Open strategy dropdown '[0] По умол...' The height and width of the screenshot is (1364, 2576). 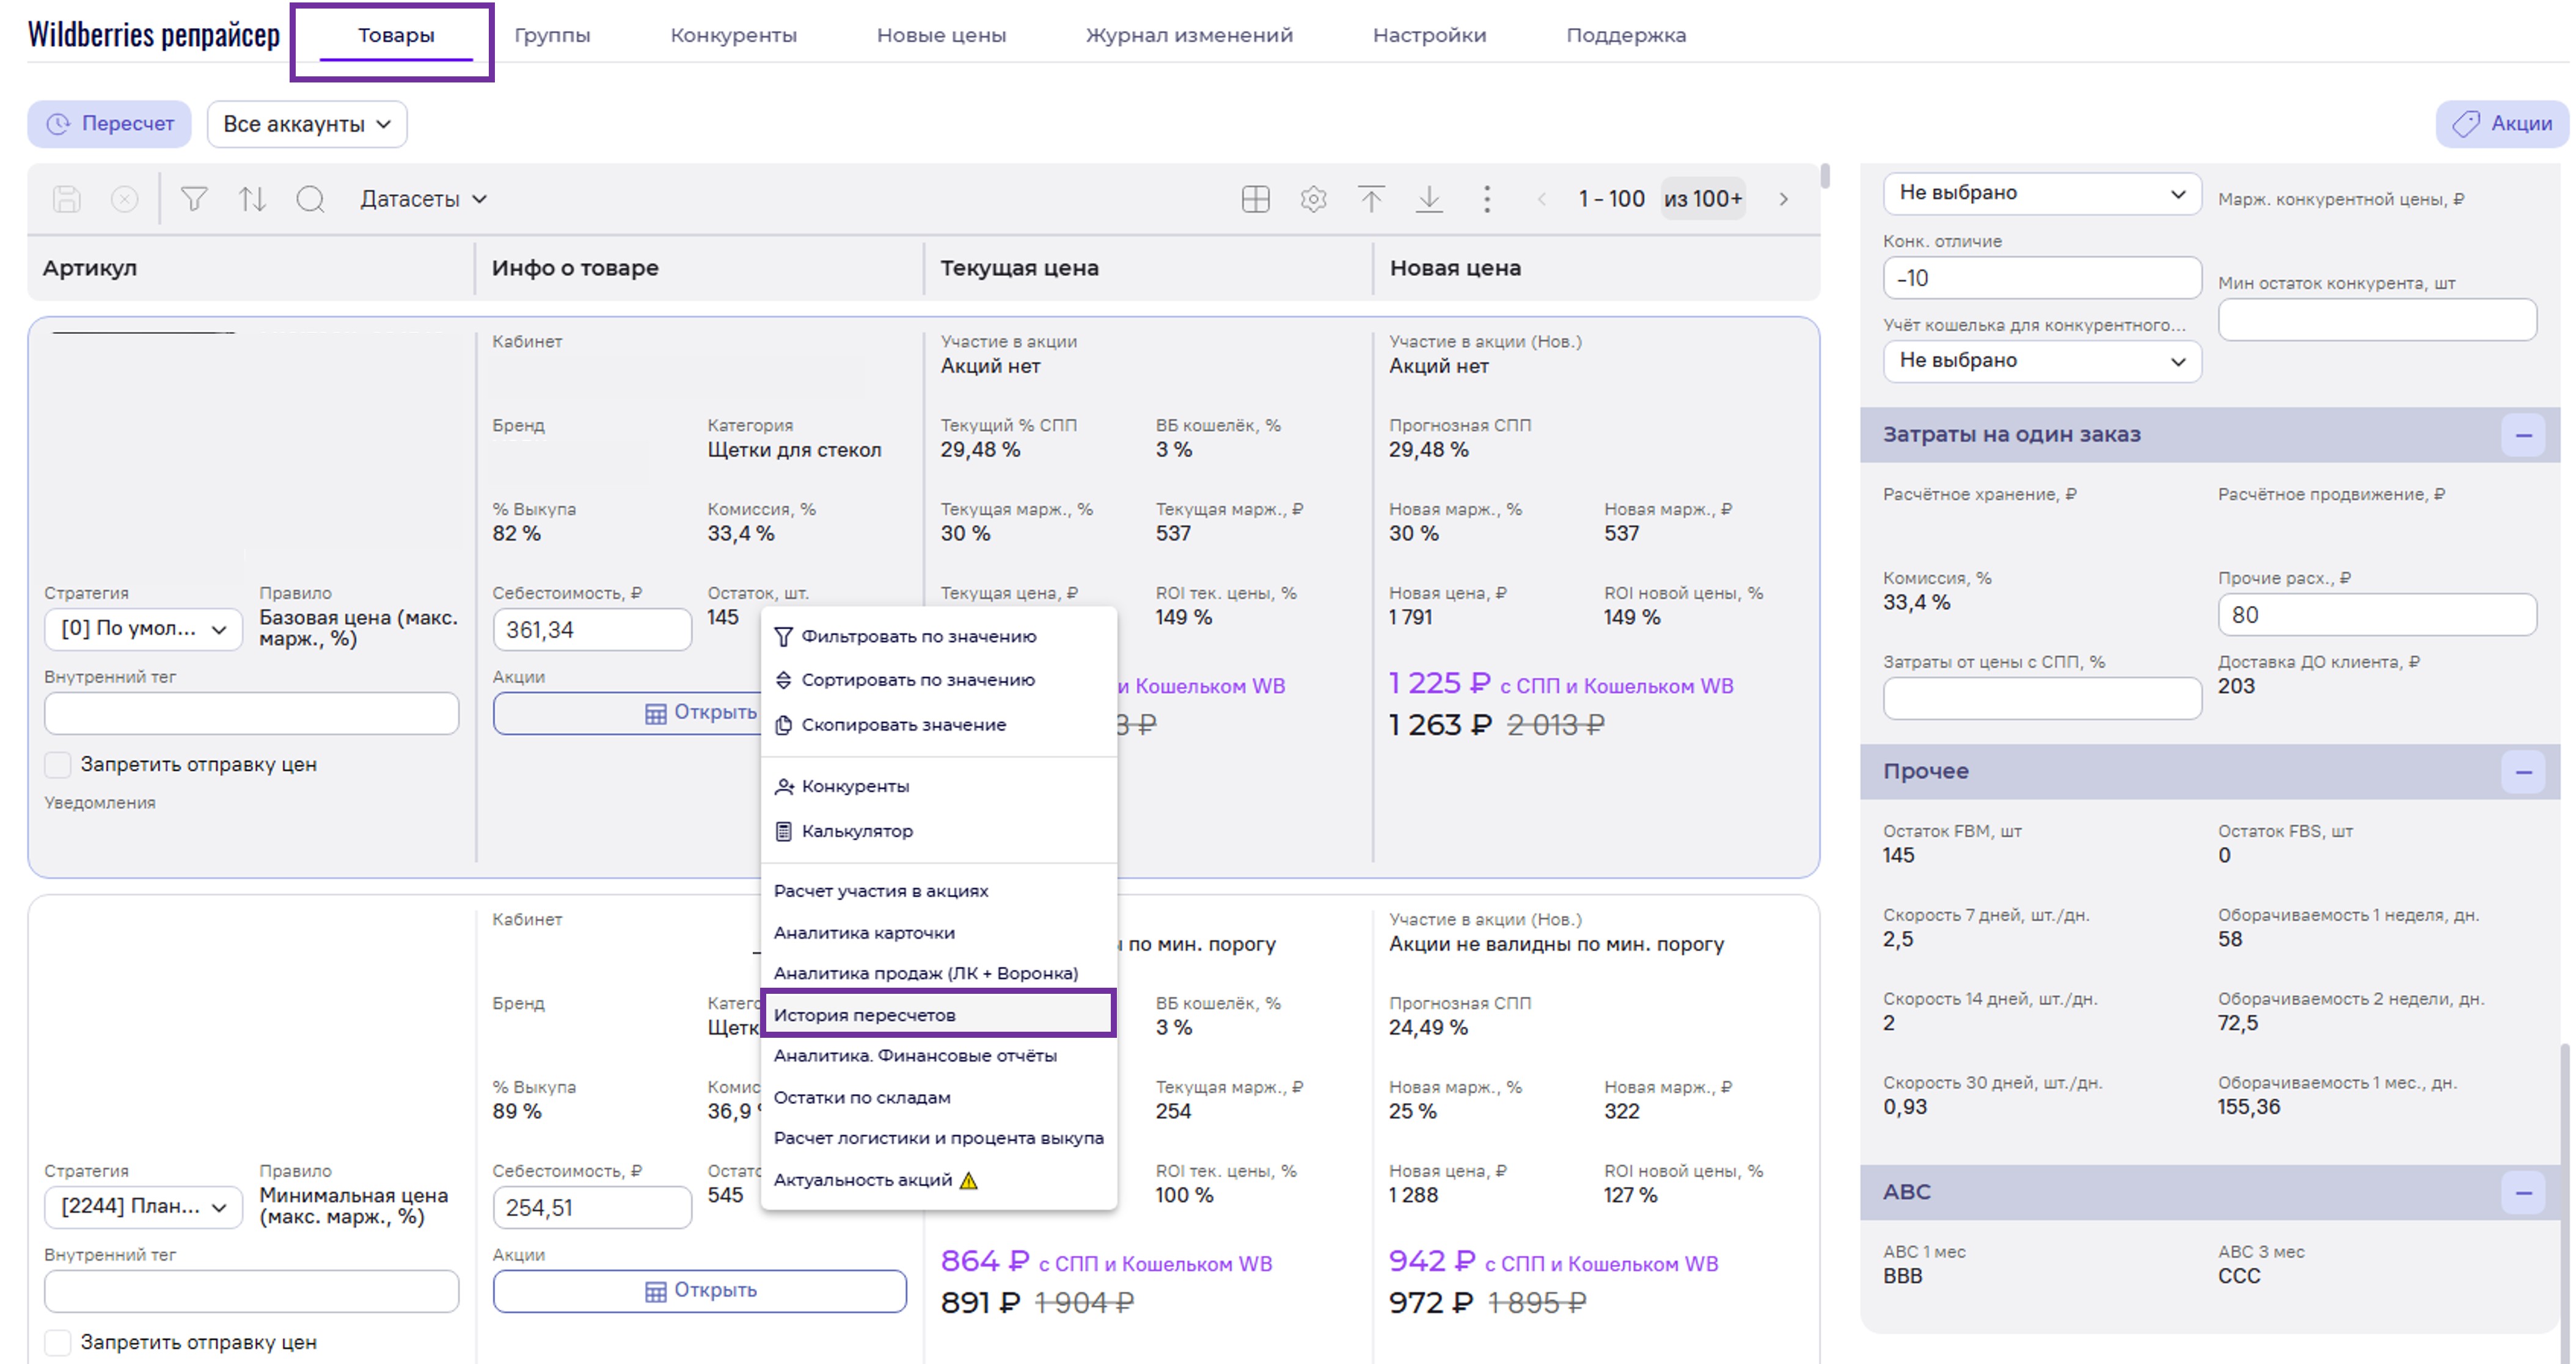143,629
